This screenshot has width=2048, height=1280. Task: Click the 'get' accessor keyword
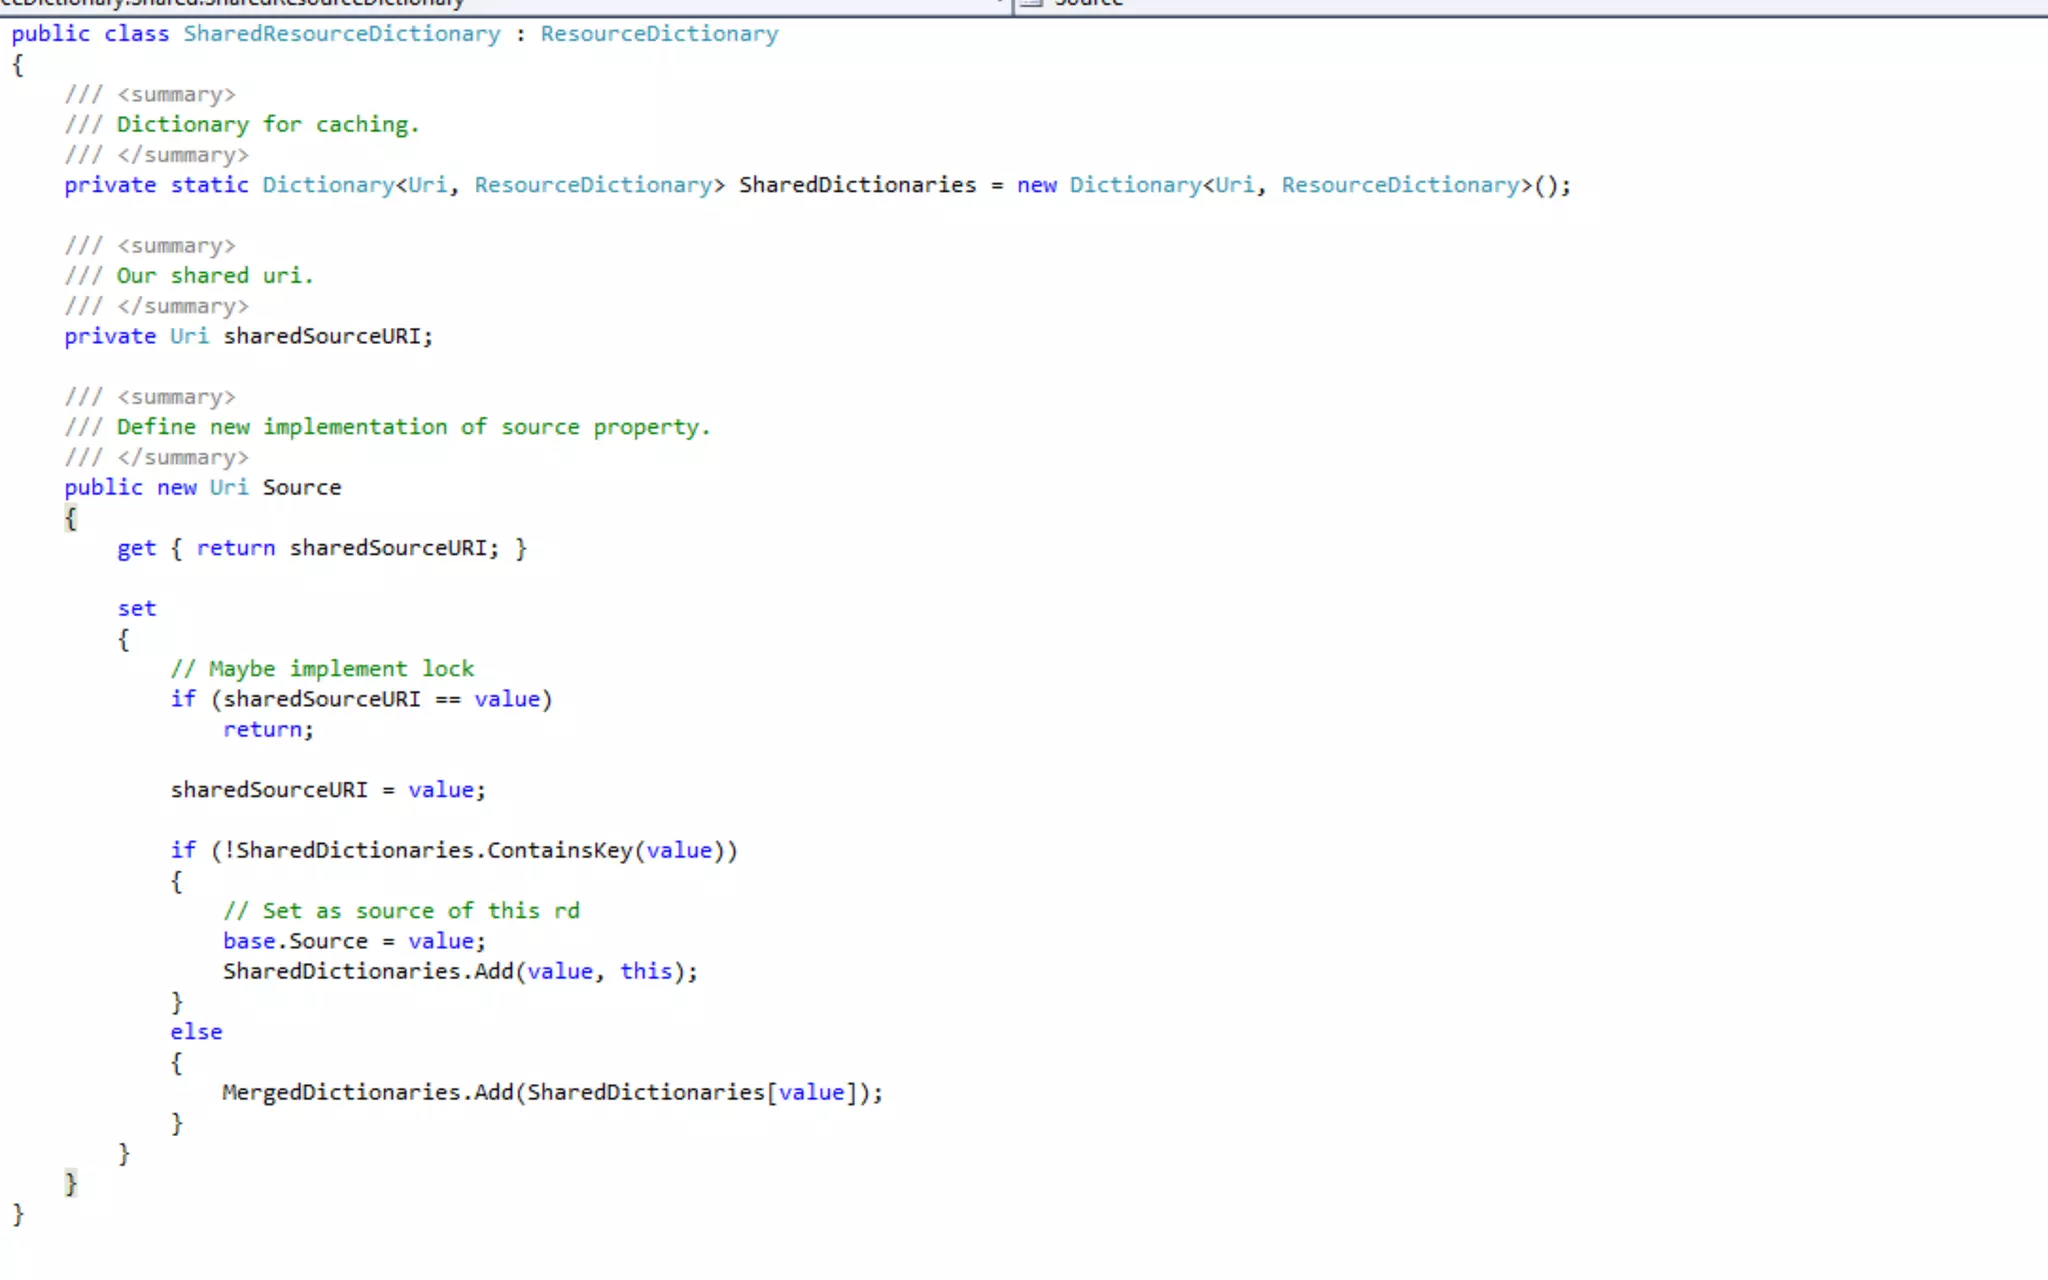[137, 549]
